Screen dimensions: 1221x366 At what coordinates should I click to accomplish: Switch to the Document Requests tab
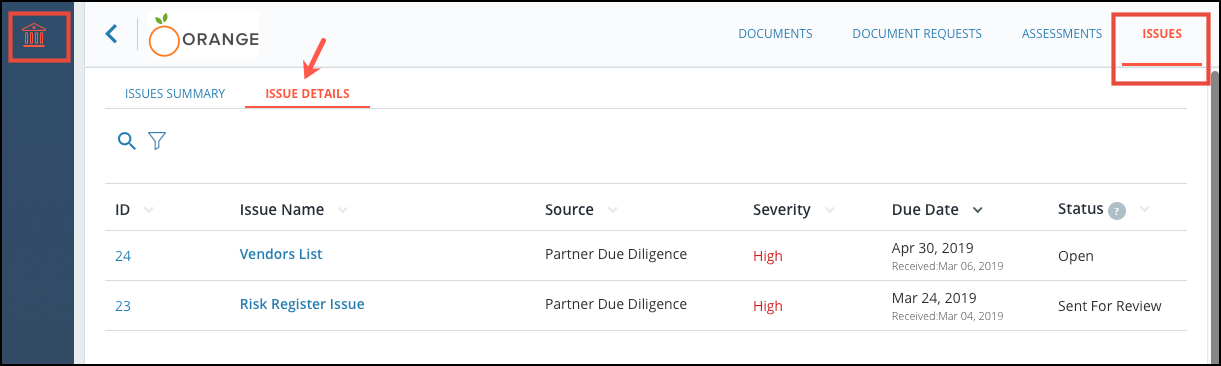tap(917, 34)
